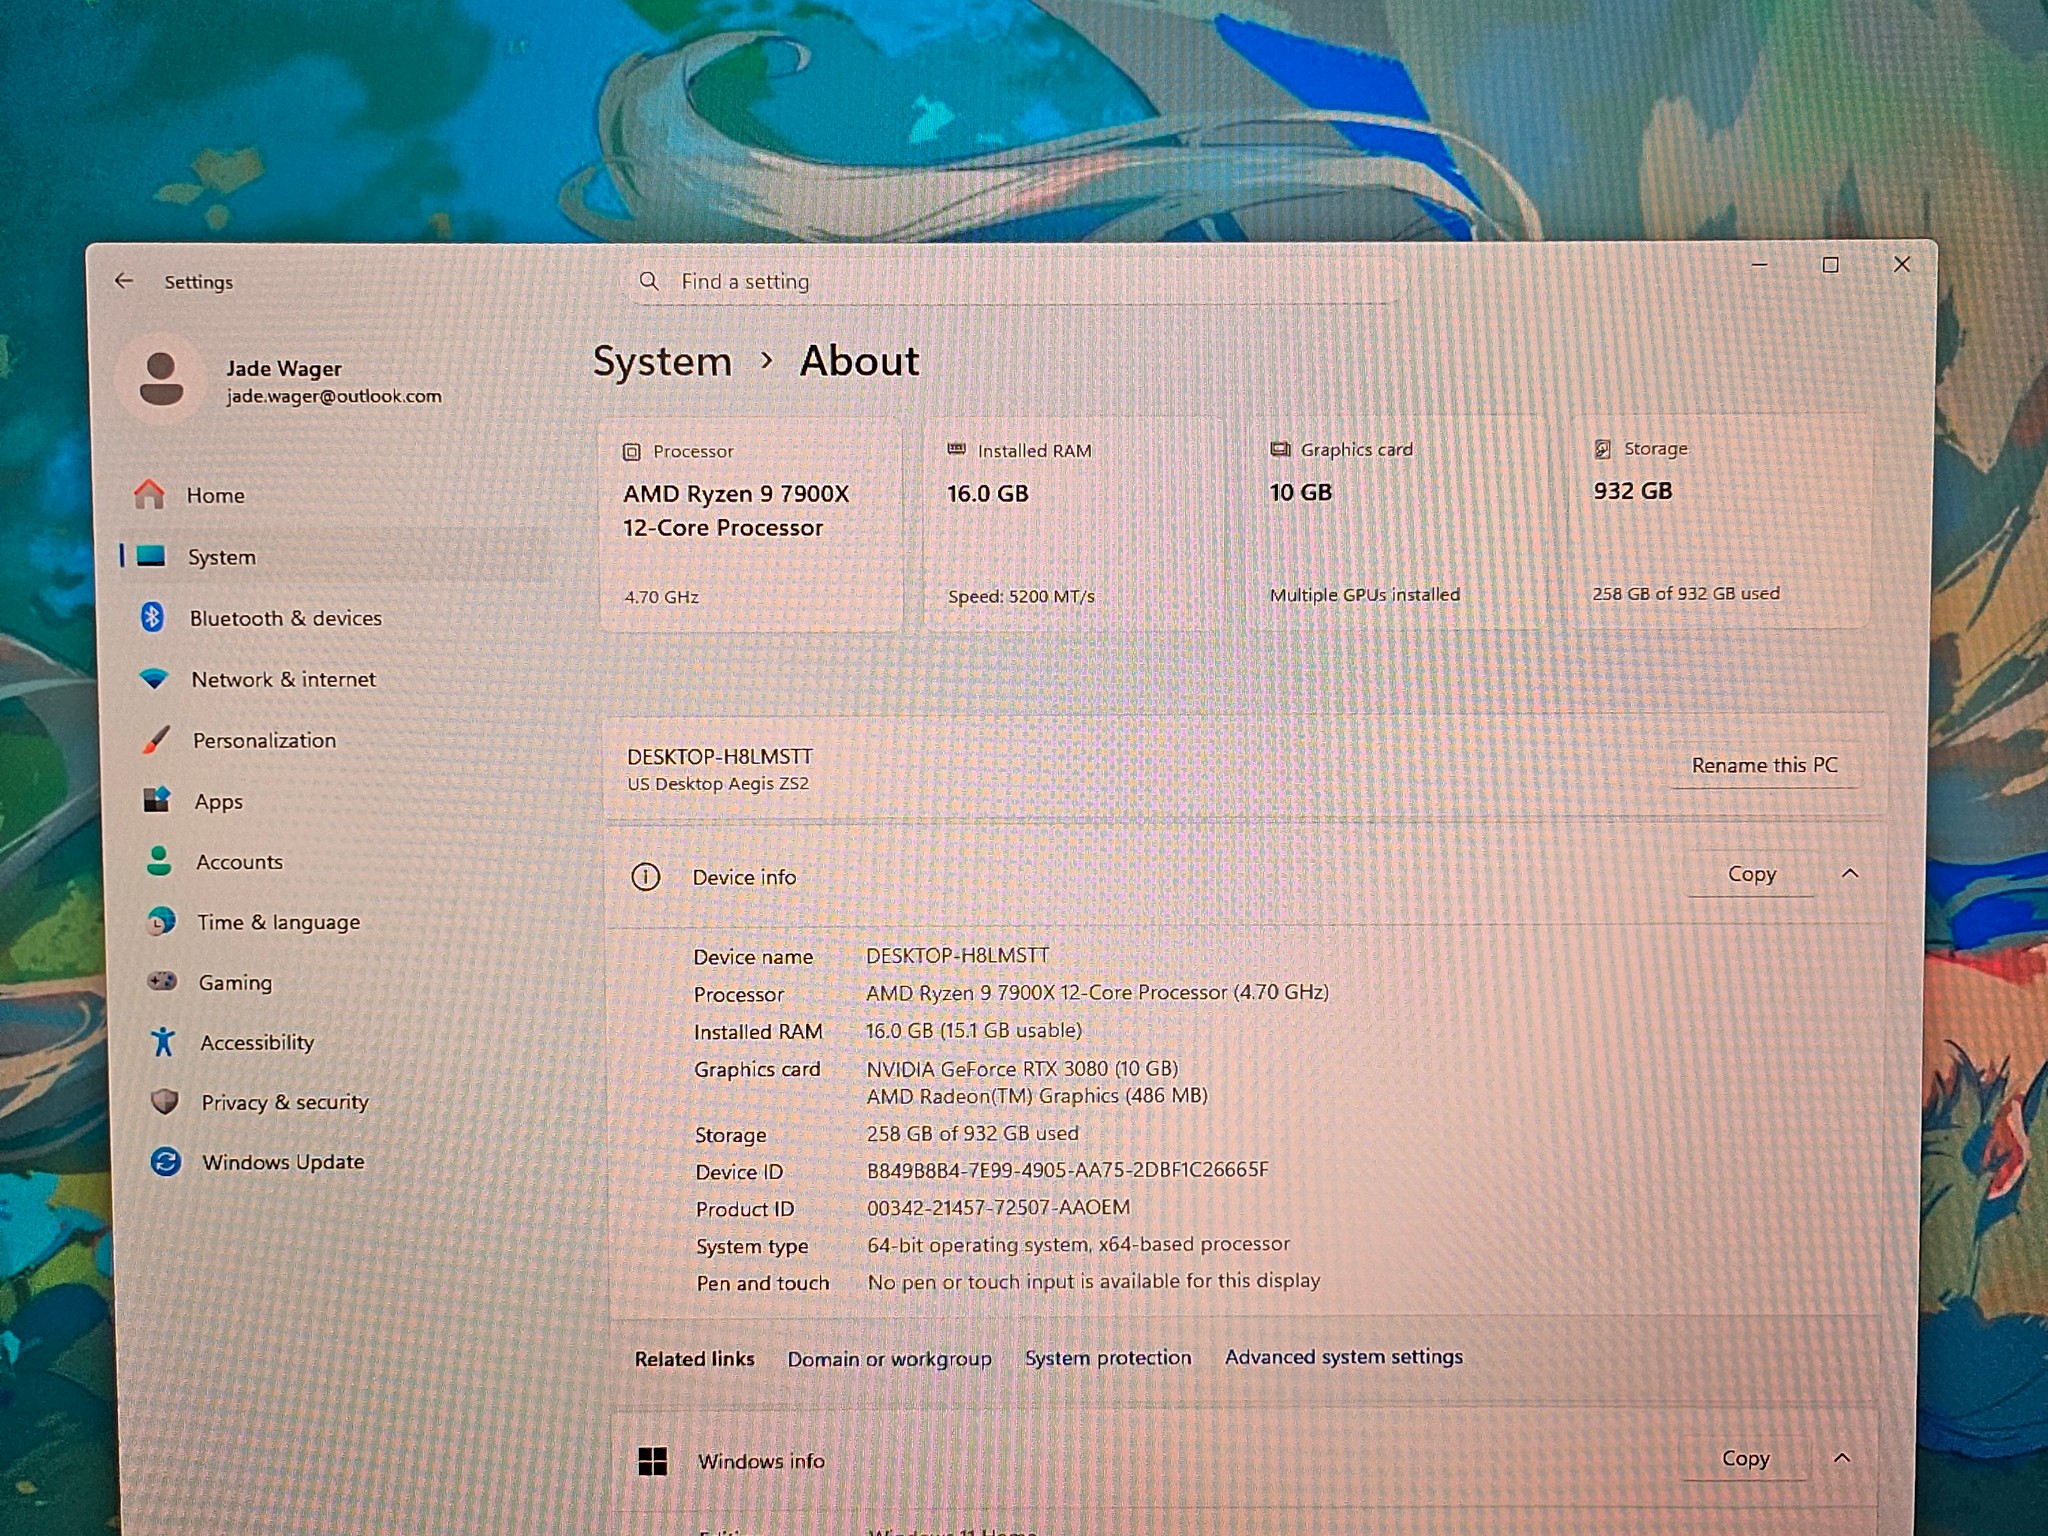
Task: Click the Find a setting search box
Action: pyautogui.click(x=1018, y=281)
